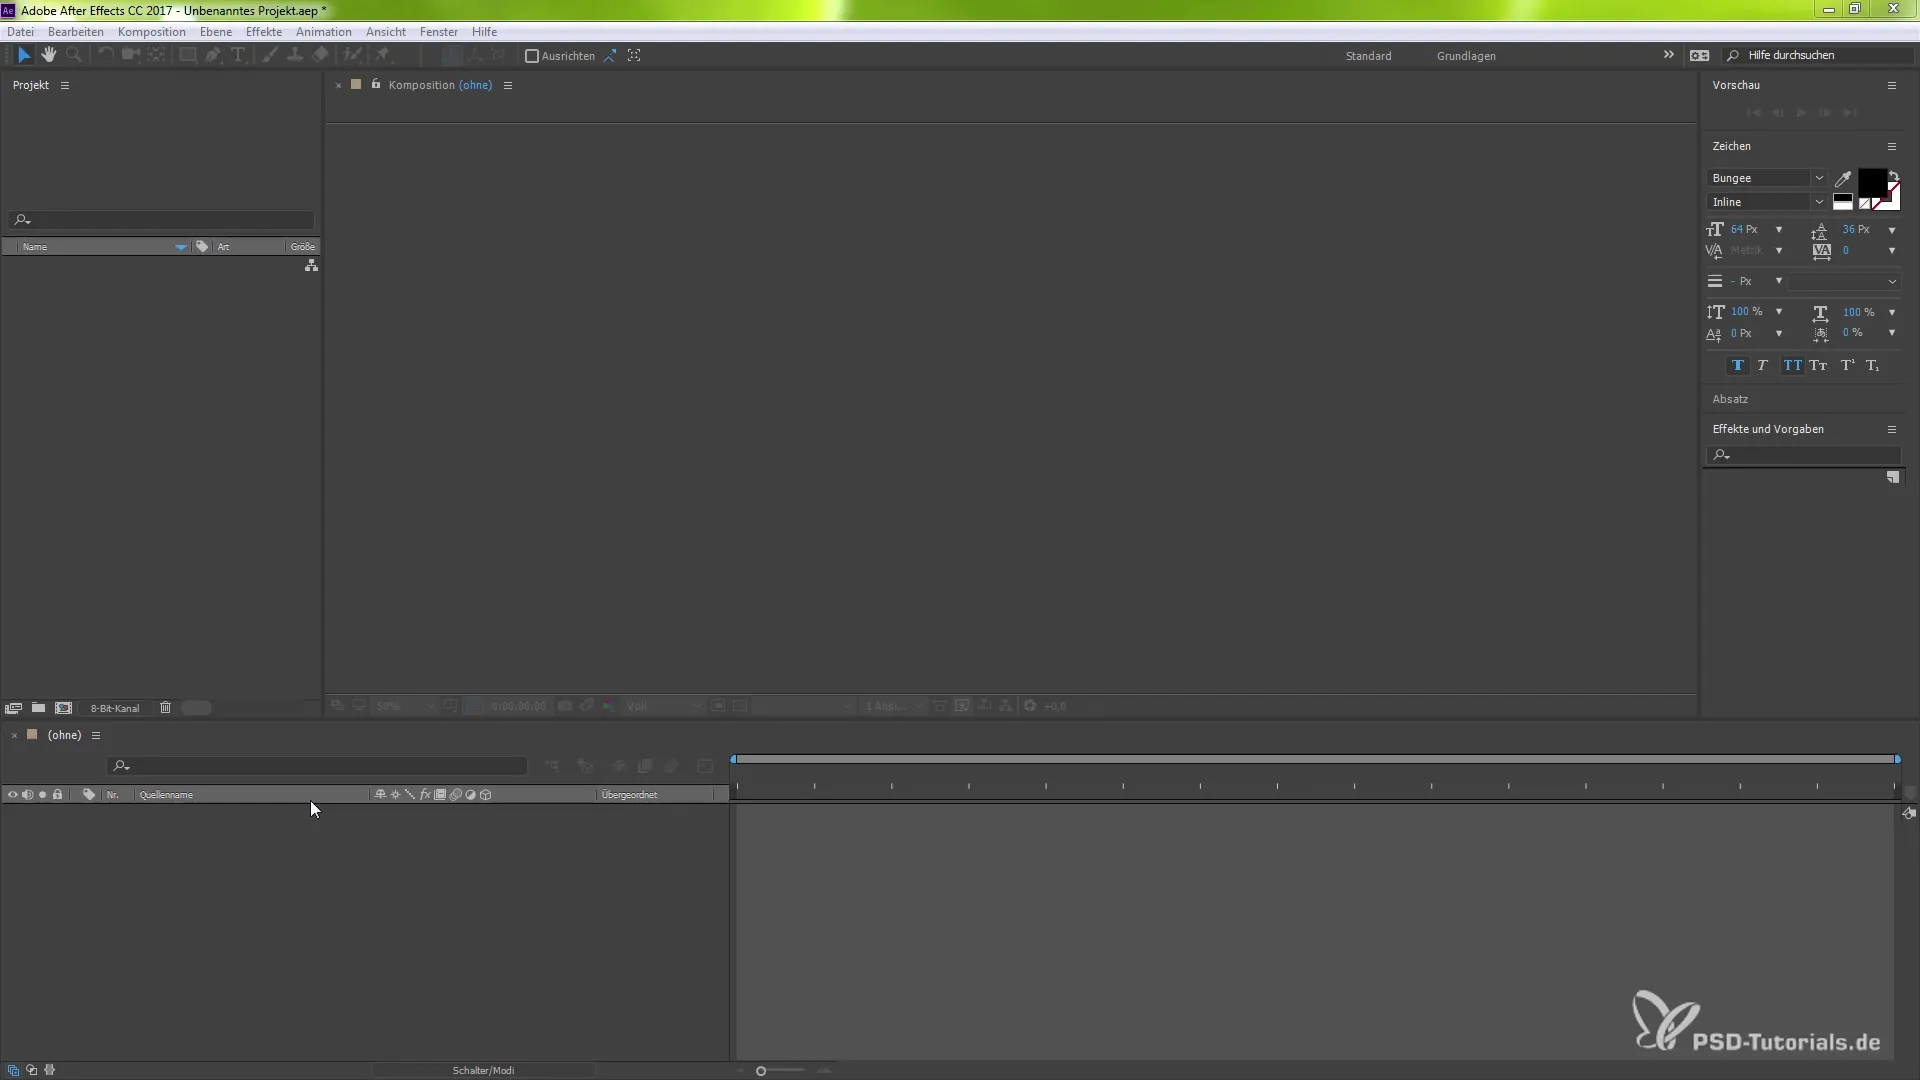Select the Zoom magnifier tool
The image size is (1920, 1080).
click(74, 55)
